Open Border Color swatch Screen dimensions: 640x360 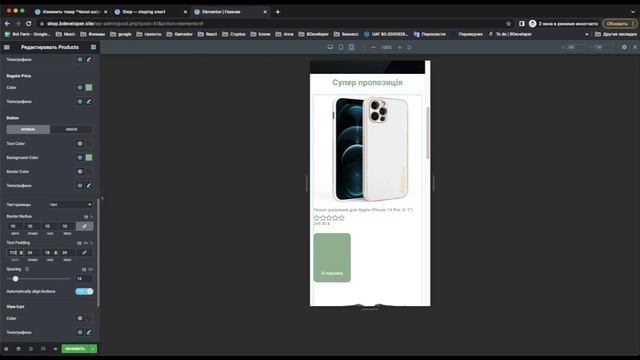pos(89,171)
